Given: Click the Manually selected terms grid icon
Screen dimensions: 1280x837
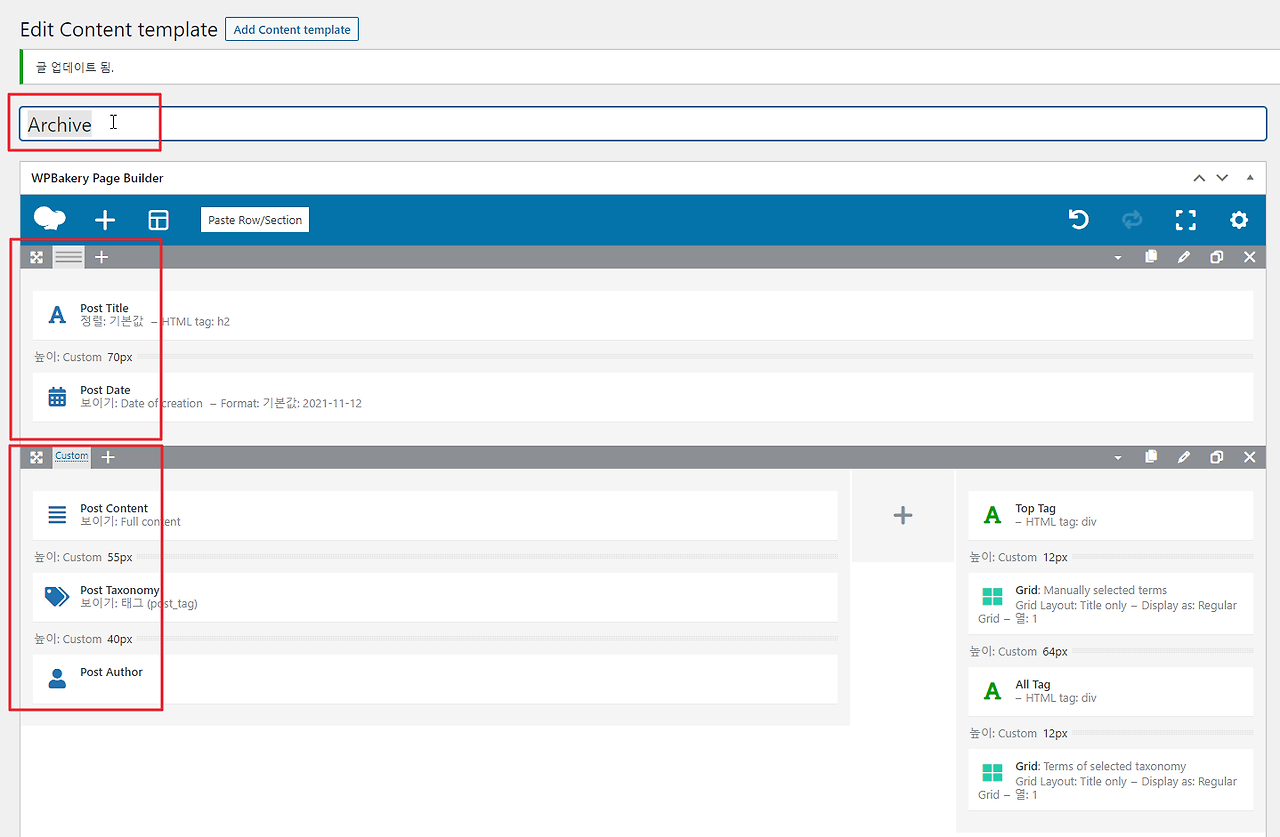Looking at the screenshot, I should [992, 597].
